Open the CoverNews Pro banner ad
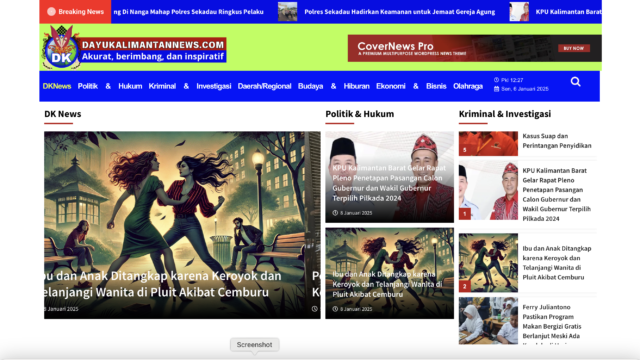This screenshot has width=640, height=360. pos(474,48)
